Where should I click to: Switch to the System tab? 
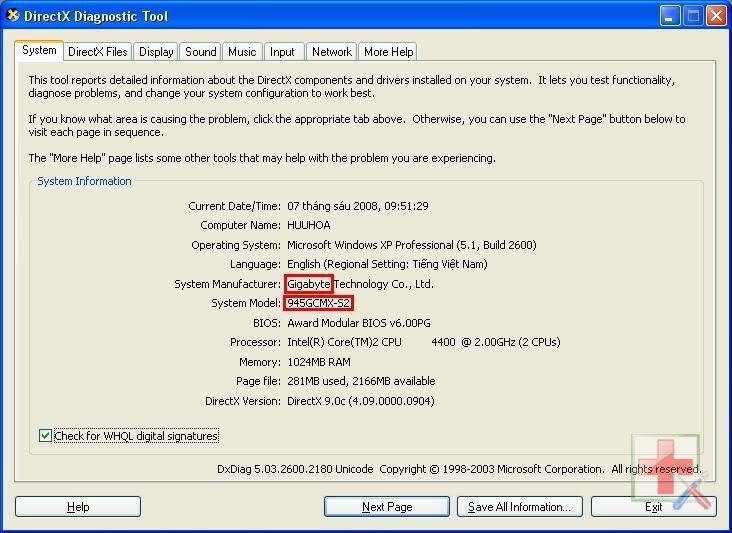(39, 51)
